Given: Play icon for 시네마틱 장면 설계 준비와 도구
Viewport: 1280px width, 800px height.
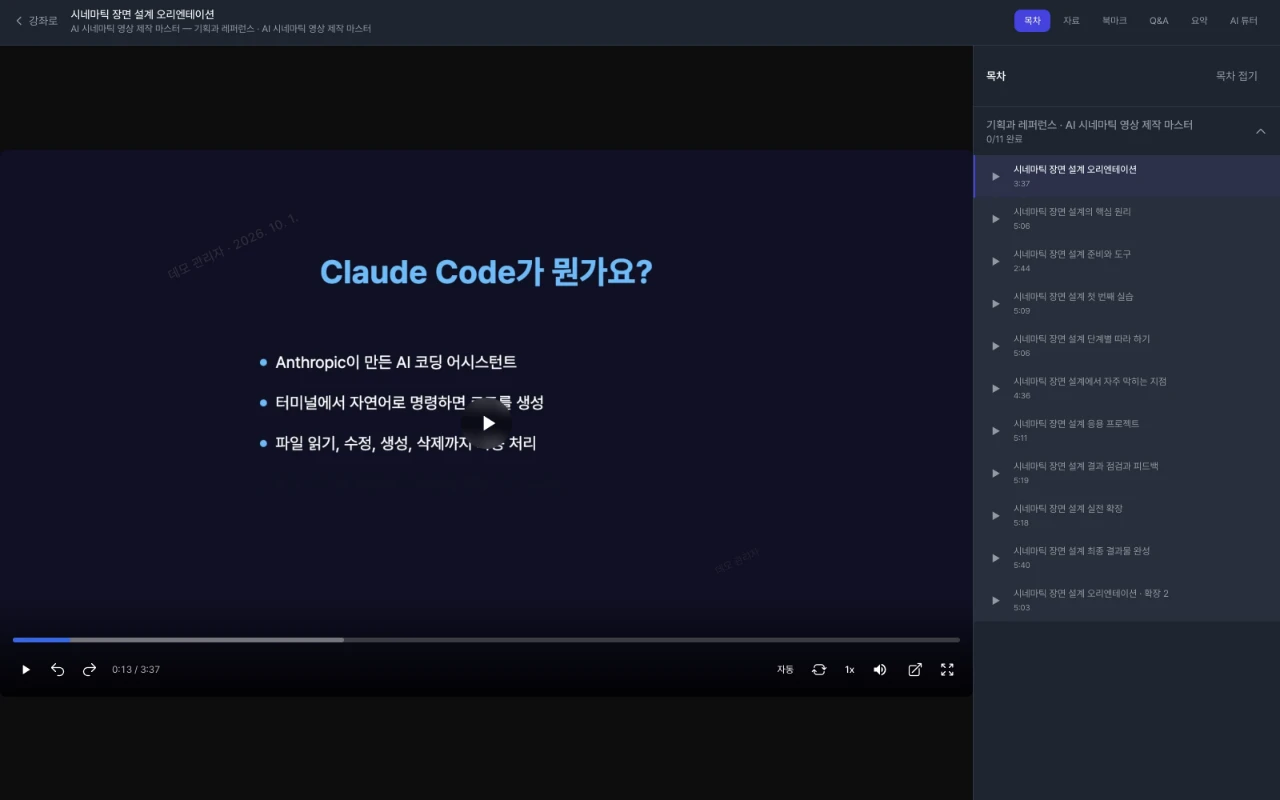Looking at the screenshot, I should pyautogui.click(x=995, y=261).
